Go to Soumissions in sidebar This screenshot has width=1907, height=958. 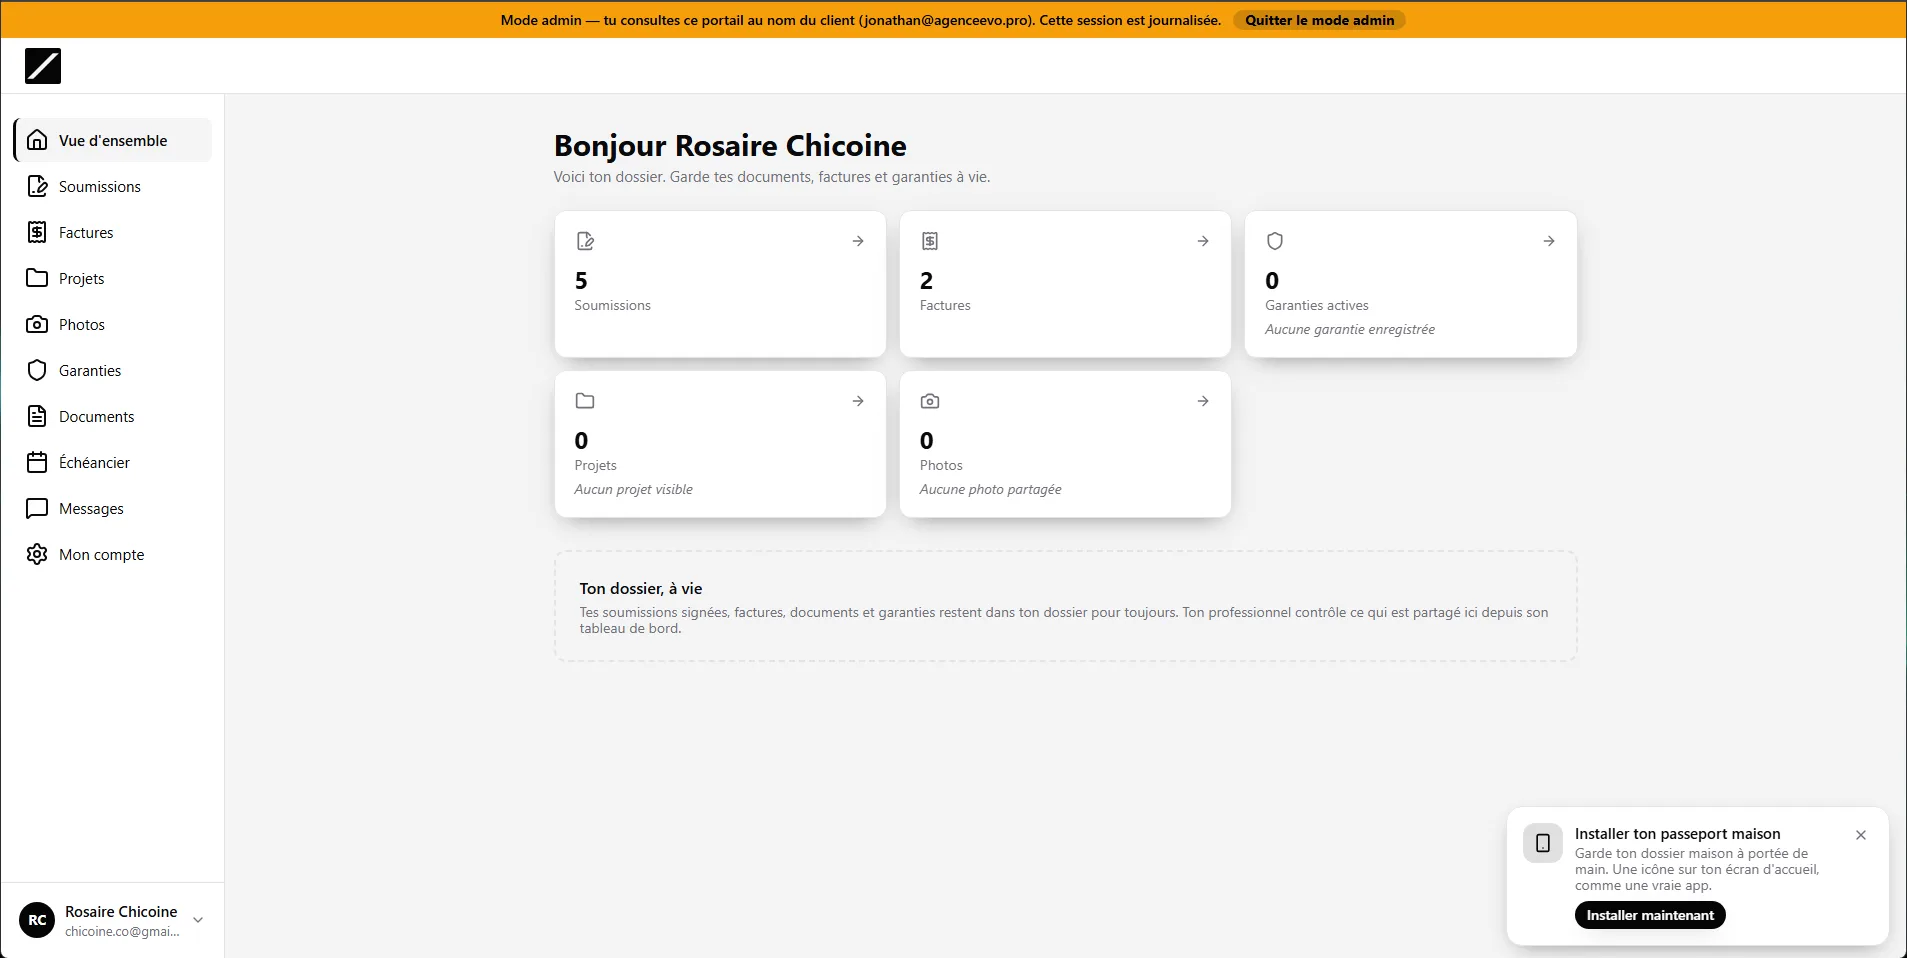click(x=113, y=186)
